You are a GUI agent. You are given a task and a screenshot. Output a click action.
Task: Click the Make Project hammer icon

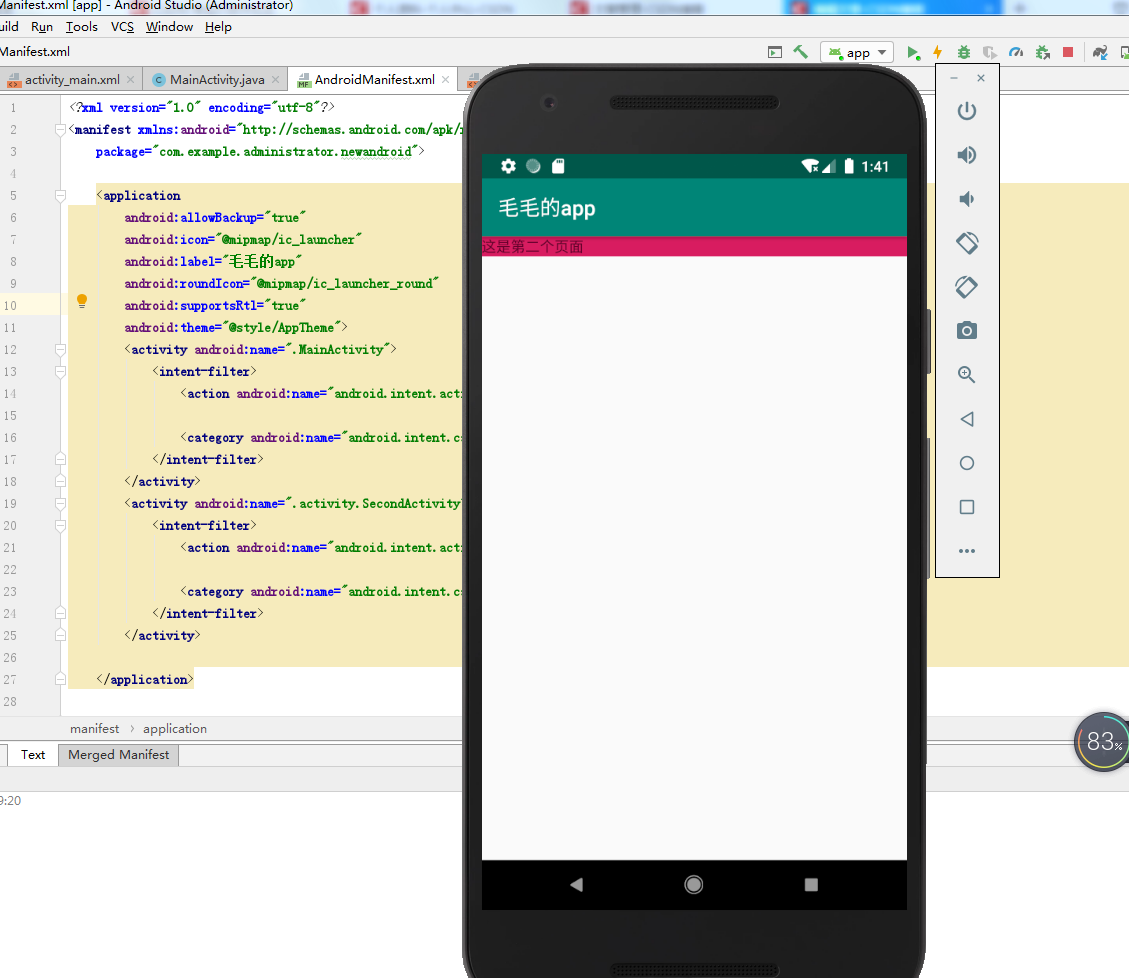coord(800,52)
